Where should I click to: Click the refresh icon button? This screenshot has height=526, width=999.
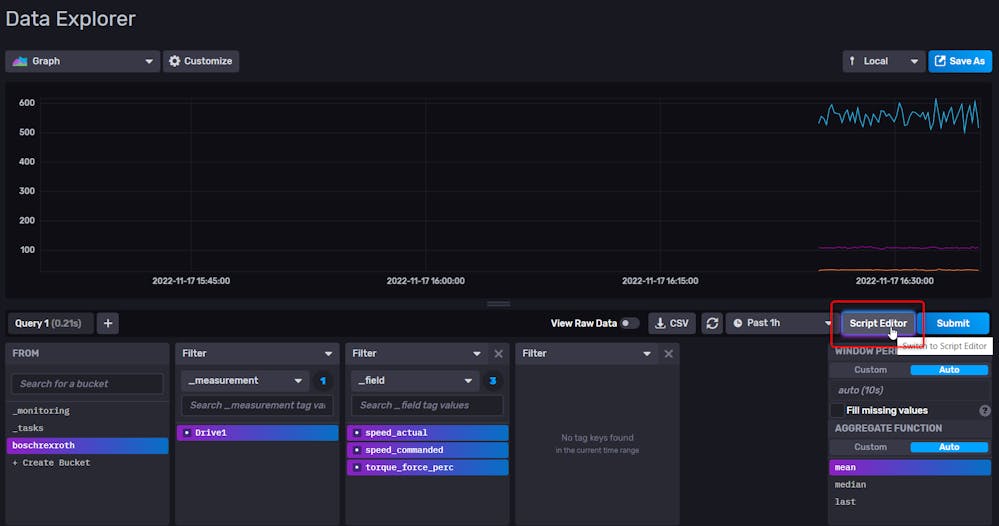pyautogui.click(x=712, y=323)
